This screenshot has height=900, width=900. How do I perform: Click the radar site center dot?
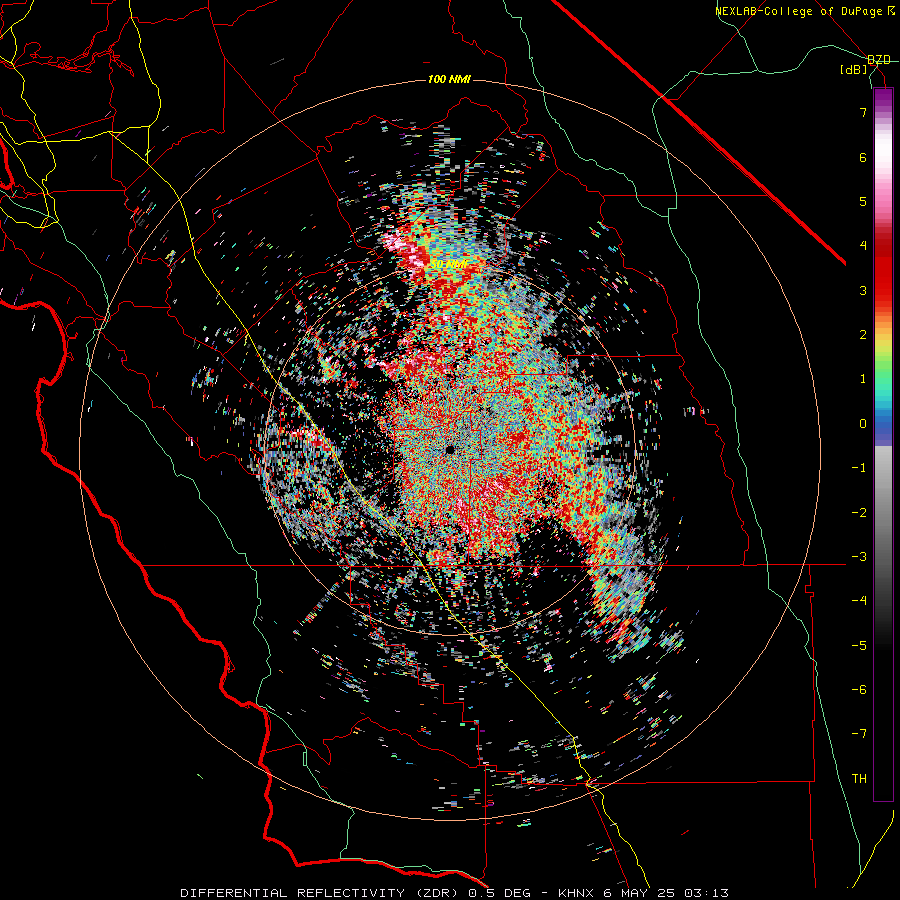450,450
